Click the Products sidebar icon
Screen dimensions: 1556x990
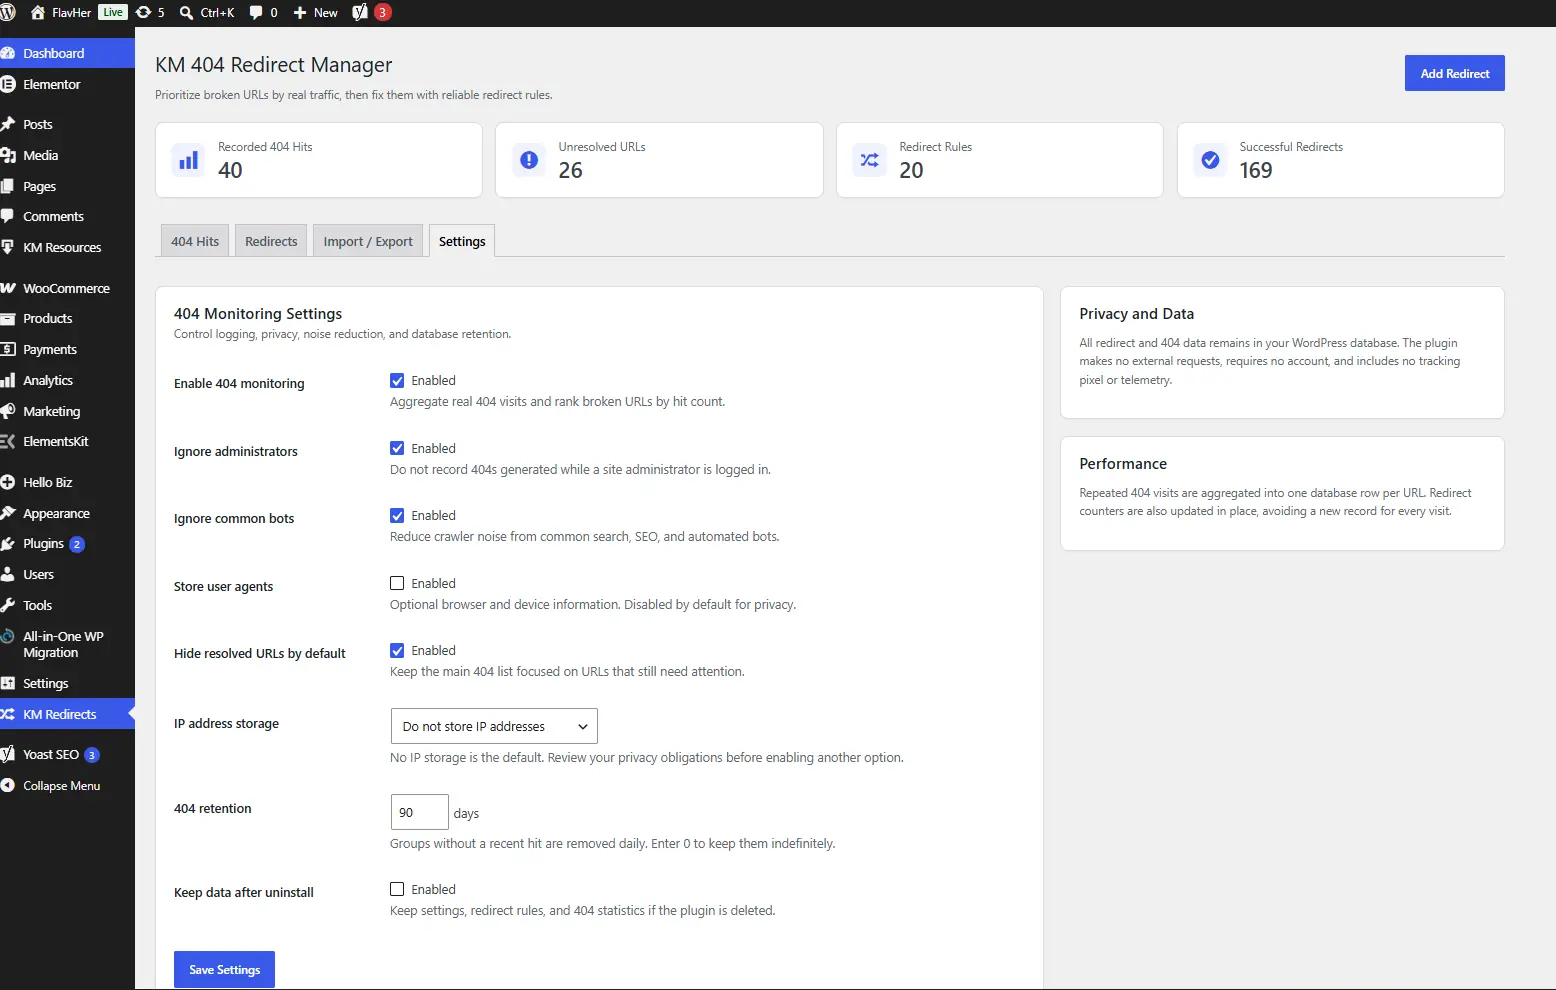tap(7, 318)
